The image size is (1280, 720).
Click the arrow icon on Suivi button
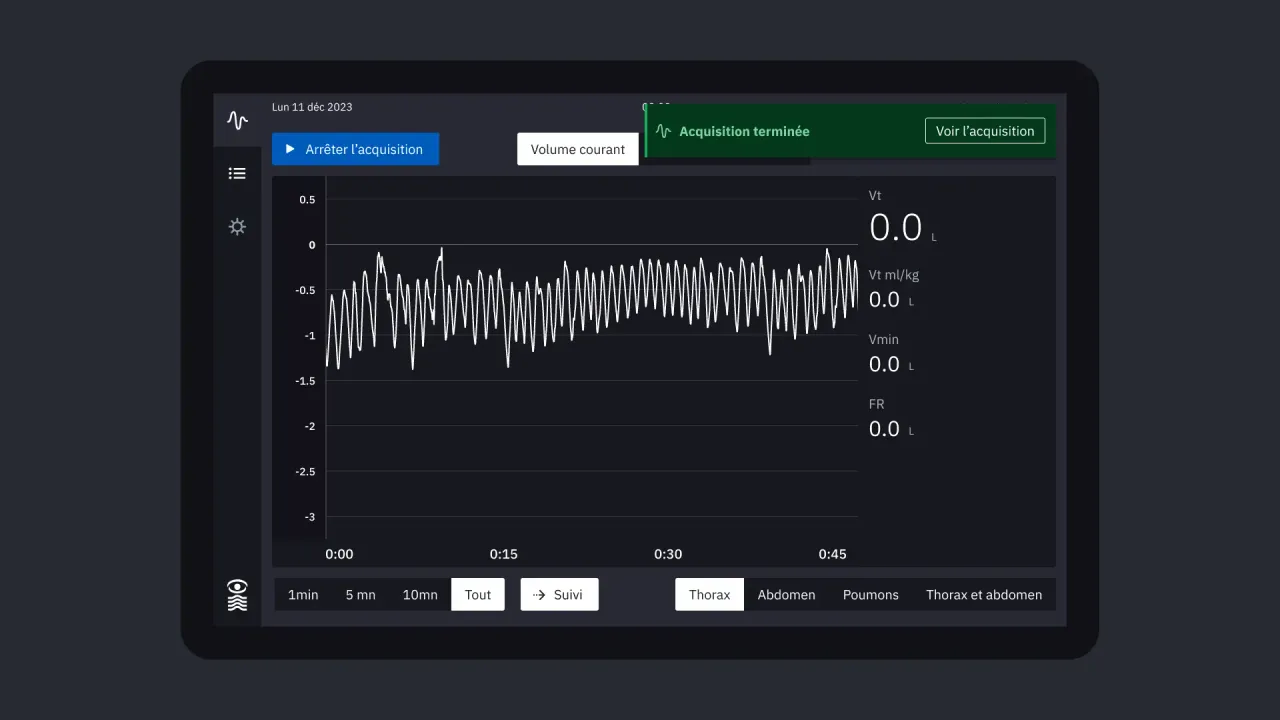coord(538,595)
